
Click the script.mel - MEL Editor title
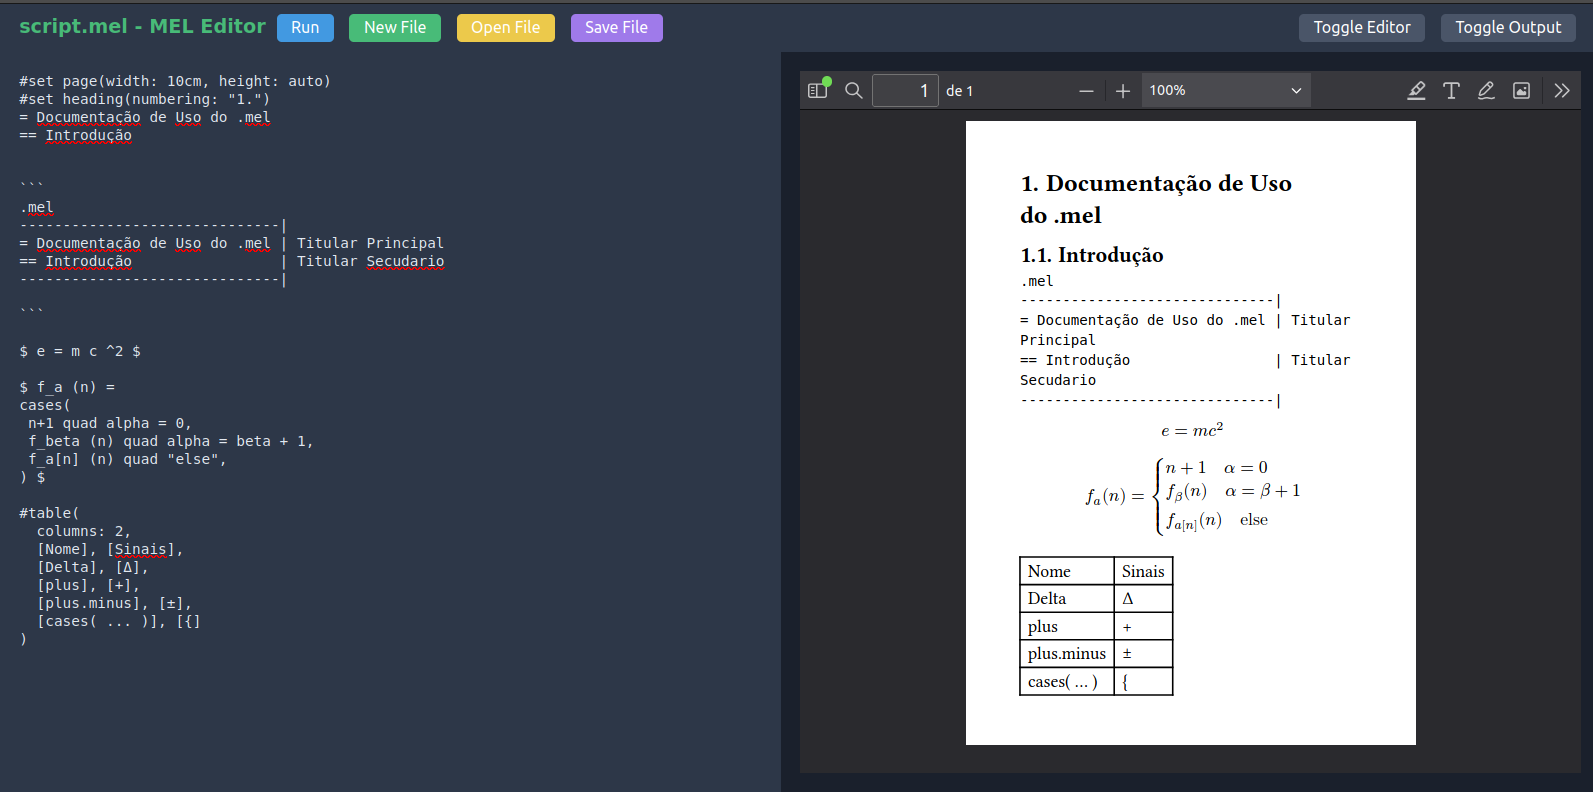pyautogui.click(x=142, y=26)
